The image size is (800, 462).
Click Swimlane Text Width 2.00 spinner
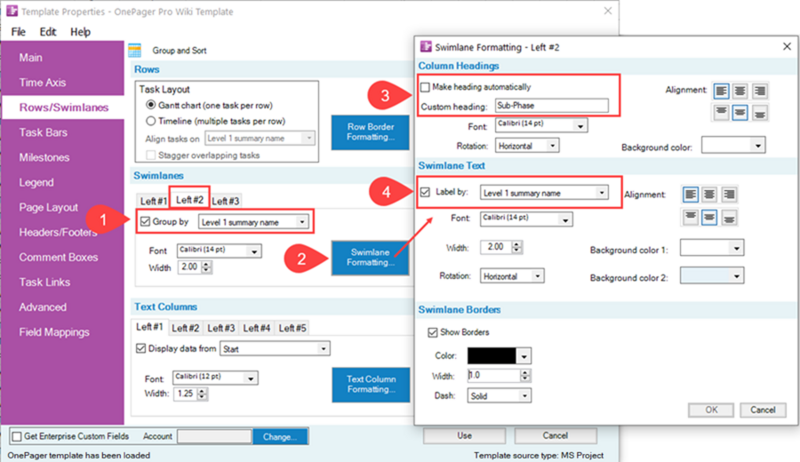coord(501,247)
